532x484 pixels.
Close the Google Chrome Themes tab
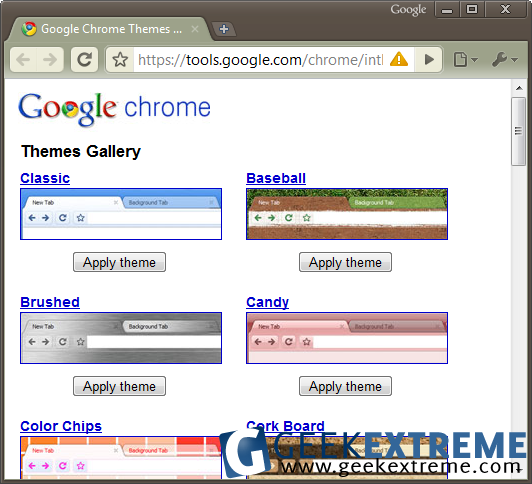(195, 29)
